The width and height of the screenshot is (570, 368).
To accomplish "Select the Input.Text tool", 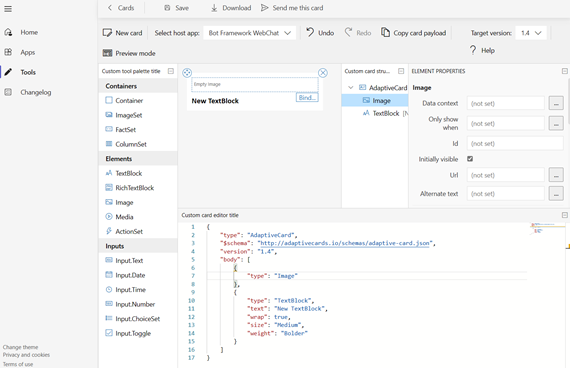I will [124, 261].
